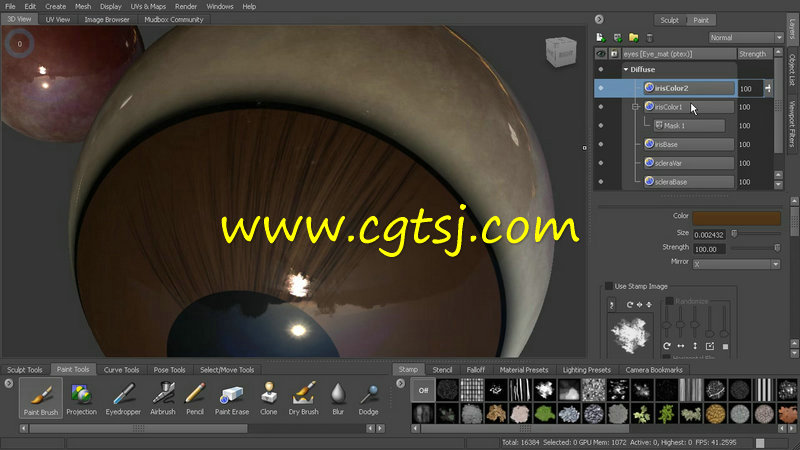800x450 pixels.
Task: Toggle visibility of irisColor2 layer
Action: [601, 88]
